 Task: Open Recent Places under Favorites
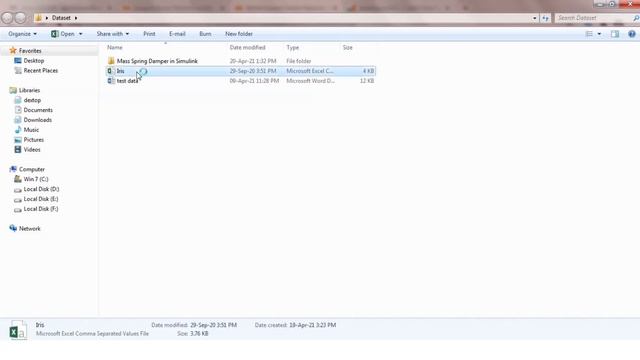coord(40,71)
